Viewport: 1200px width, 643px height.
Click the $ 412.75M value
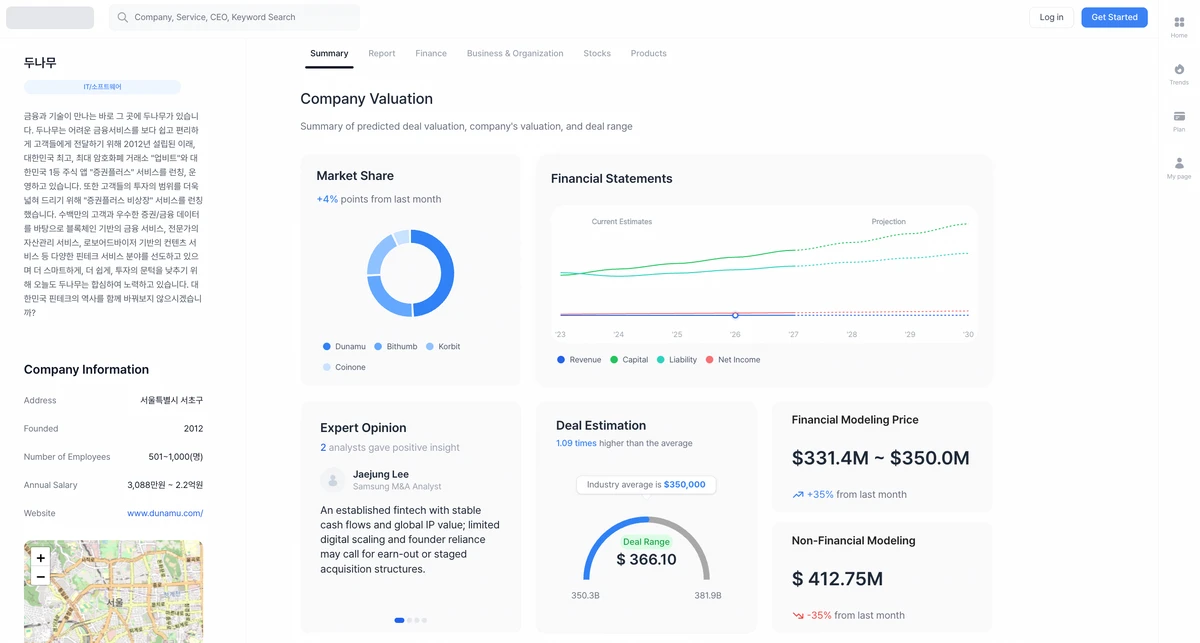click(x=837, y=578)
